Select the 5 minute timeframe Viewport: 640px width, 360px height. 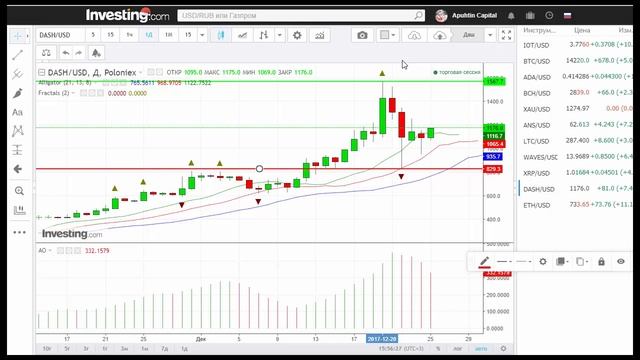tap(93, 35)
